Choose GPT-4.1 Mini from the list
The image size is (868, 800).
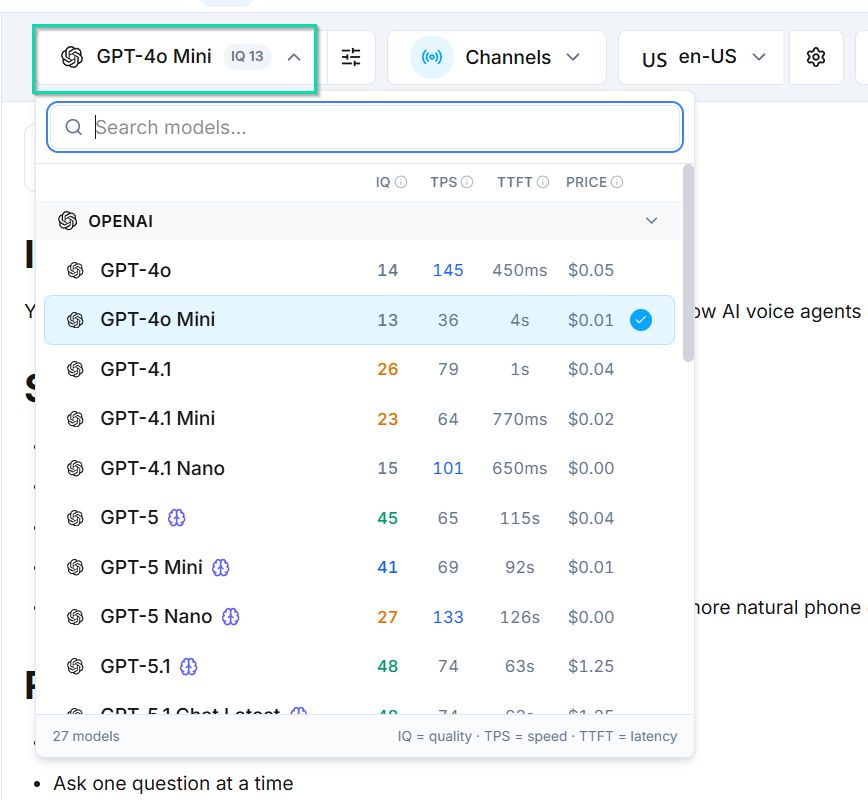(158, 419)
